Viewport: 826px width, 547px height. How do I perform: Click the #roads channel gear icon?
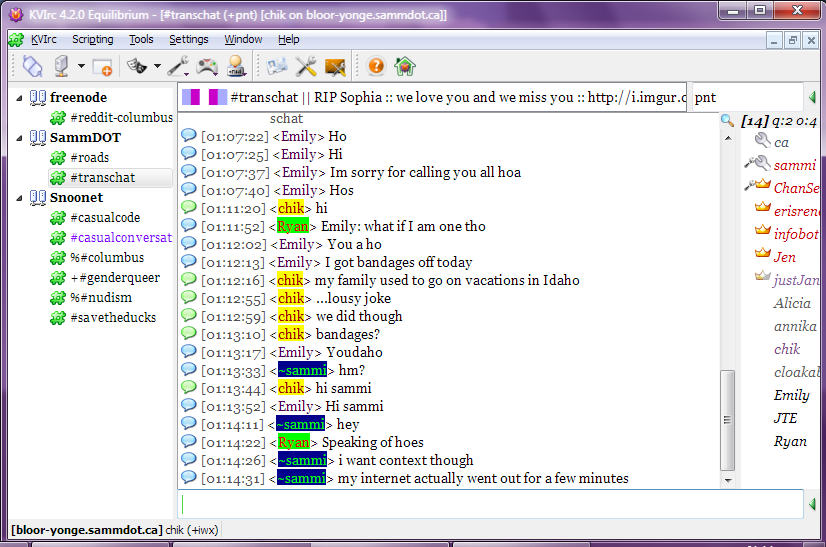click(57, 158)
